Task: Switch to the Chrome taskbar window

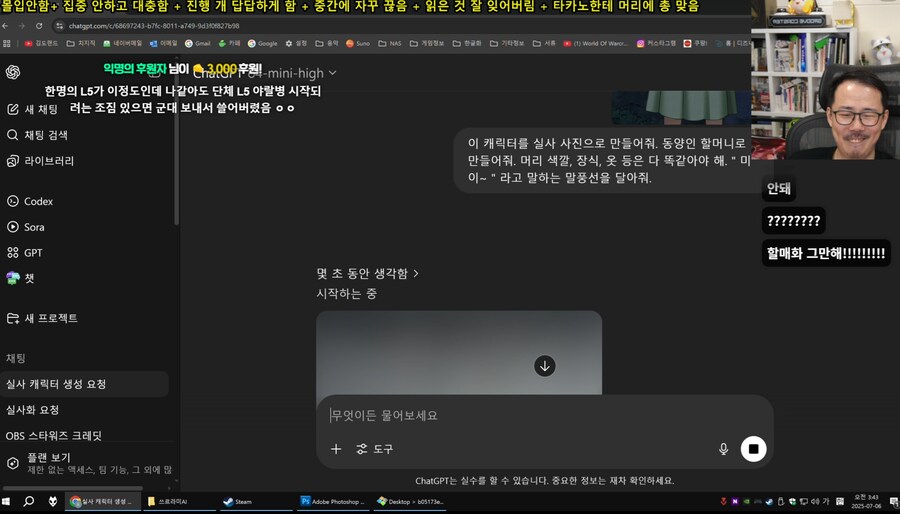Action: pyautogui.click(x=101, y=501)
